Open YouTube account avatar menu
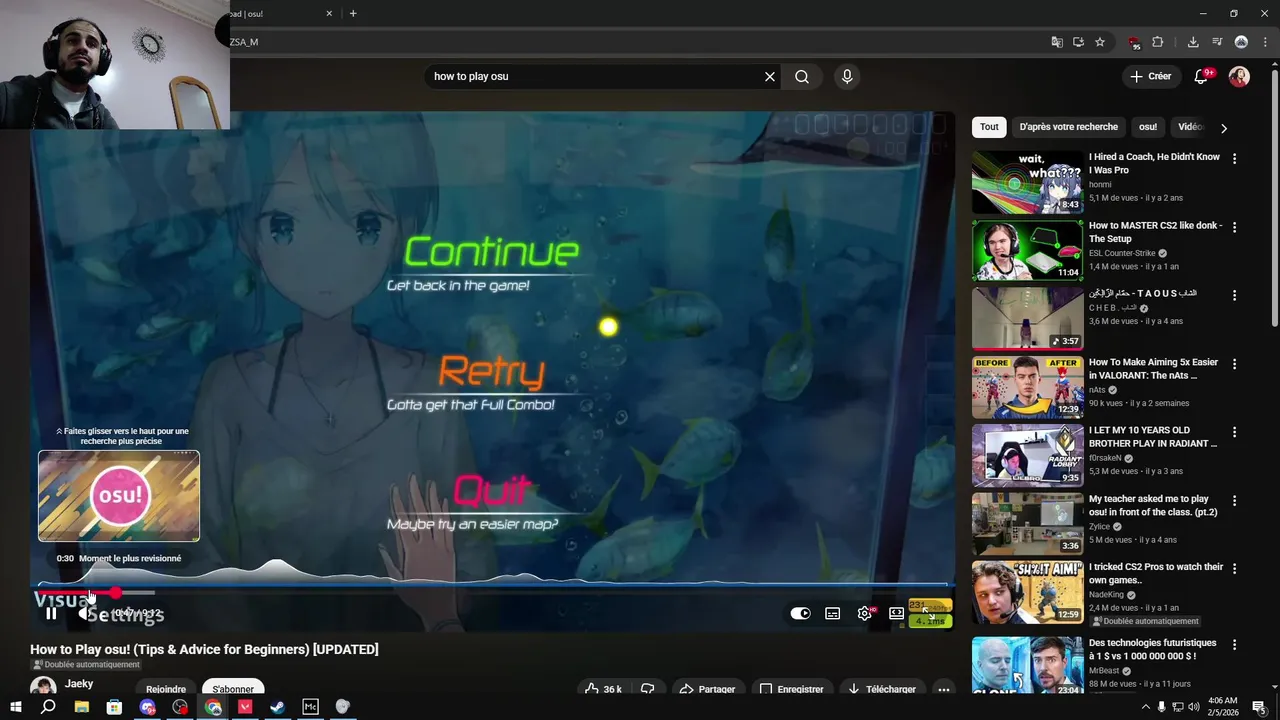 (x=1239, y=77)
